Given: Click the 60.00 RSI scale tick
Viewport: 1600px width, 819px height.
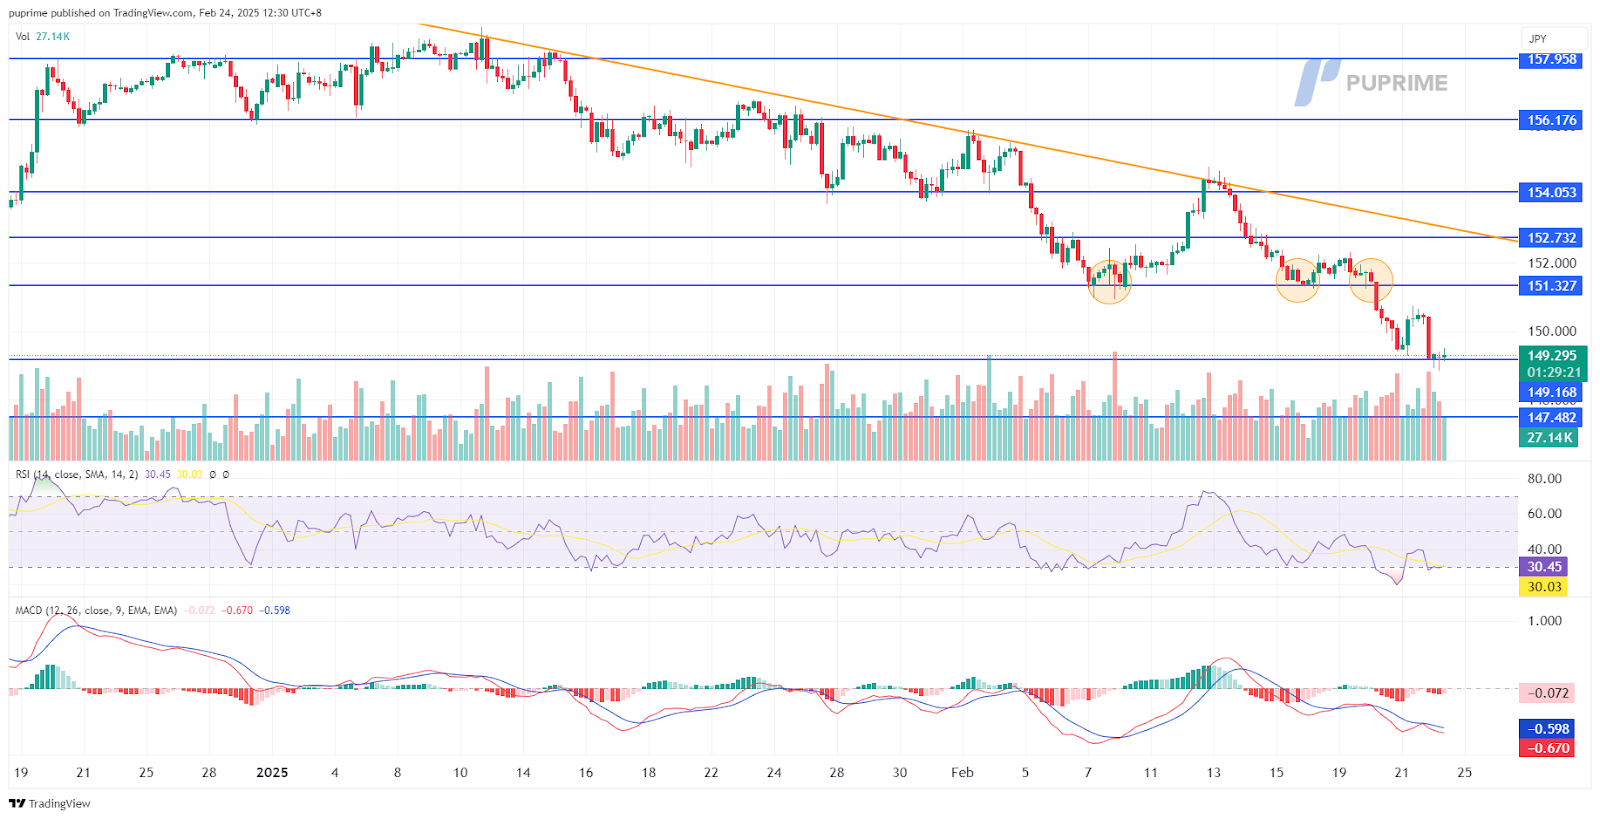Looking at the screenshot, I should (x=1544, y=513).
